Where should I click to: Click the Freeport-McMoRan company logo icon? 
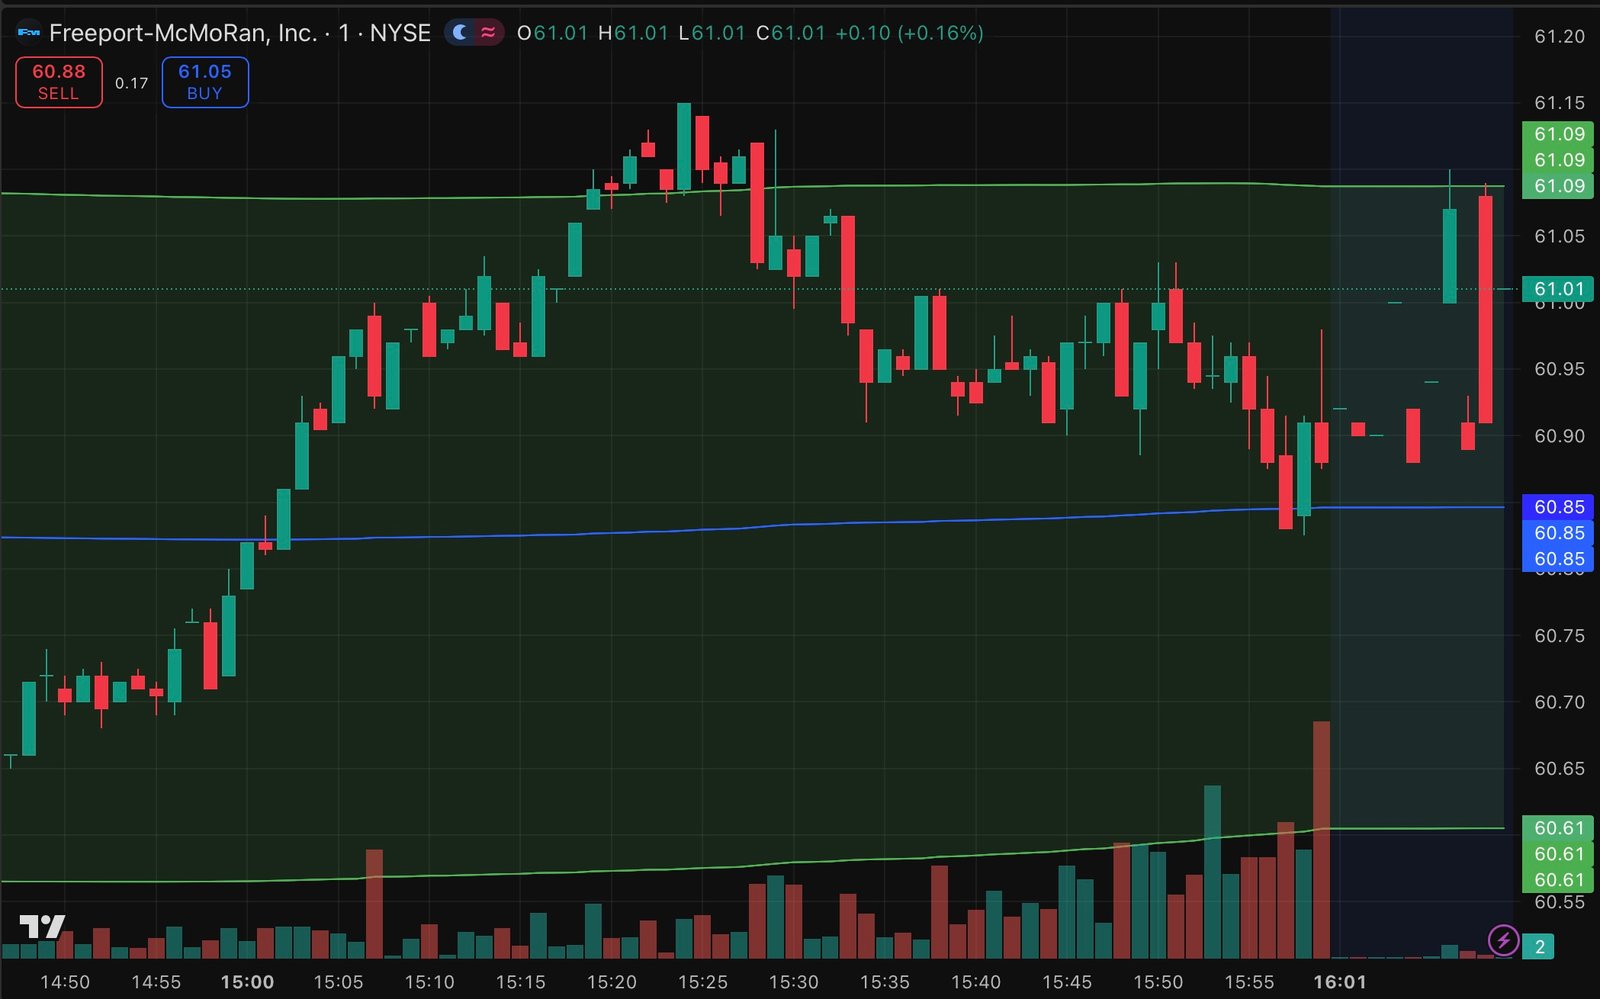click(28, 33)
